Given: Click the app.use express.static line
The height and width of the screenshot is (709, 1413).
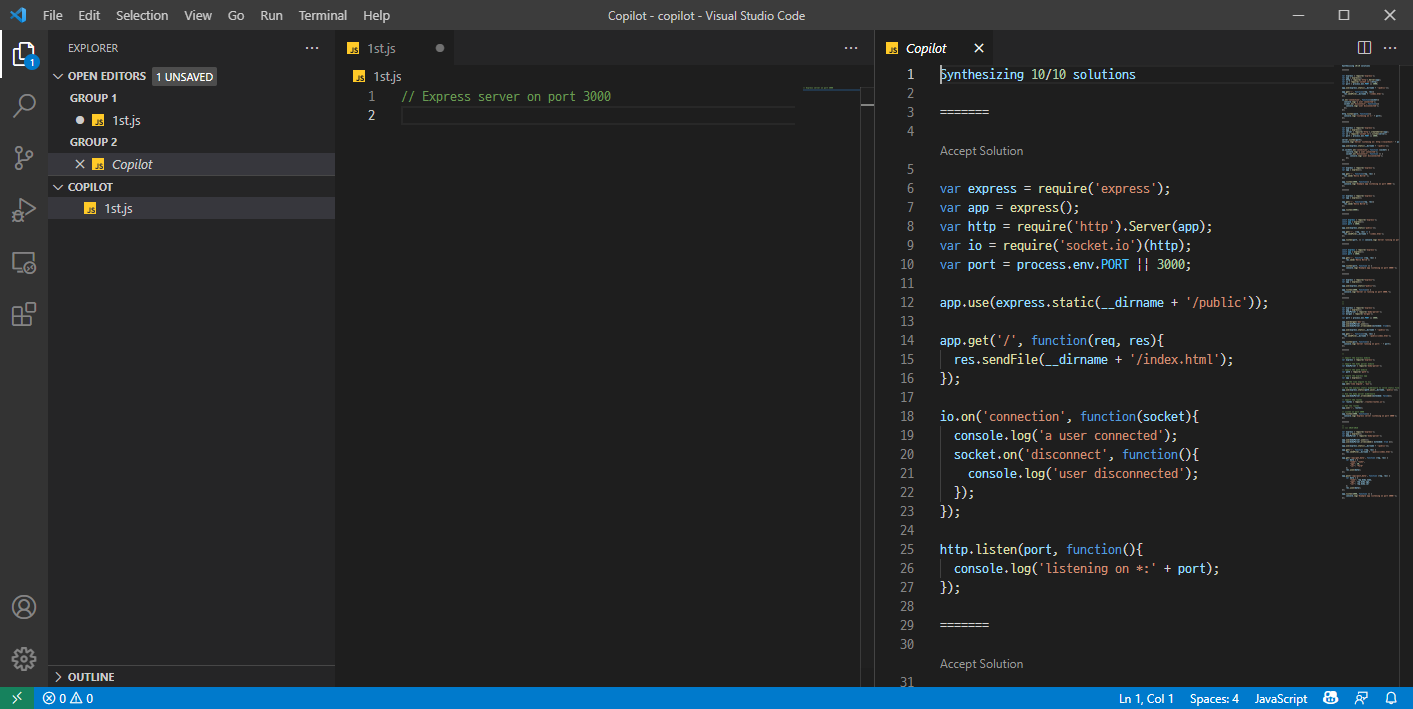Looking at the screenshot, I should [x=1104, y=302].
